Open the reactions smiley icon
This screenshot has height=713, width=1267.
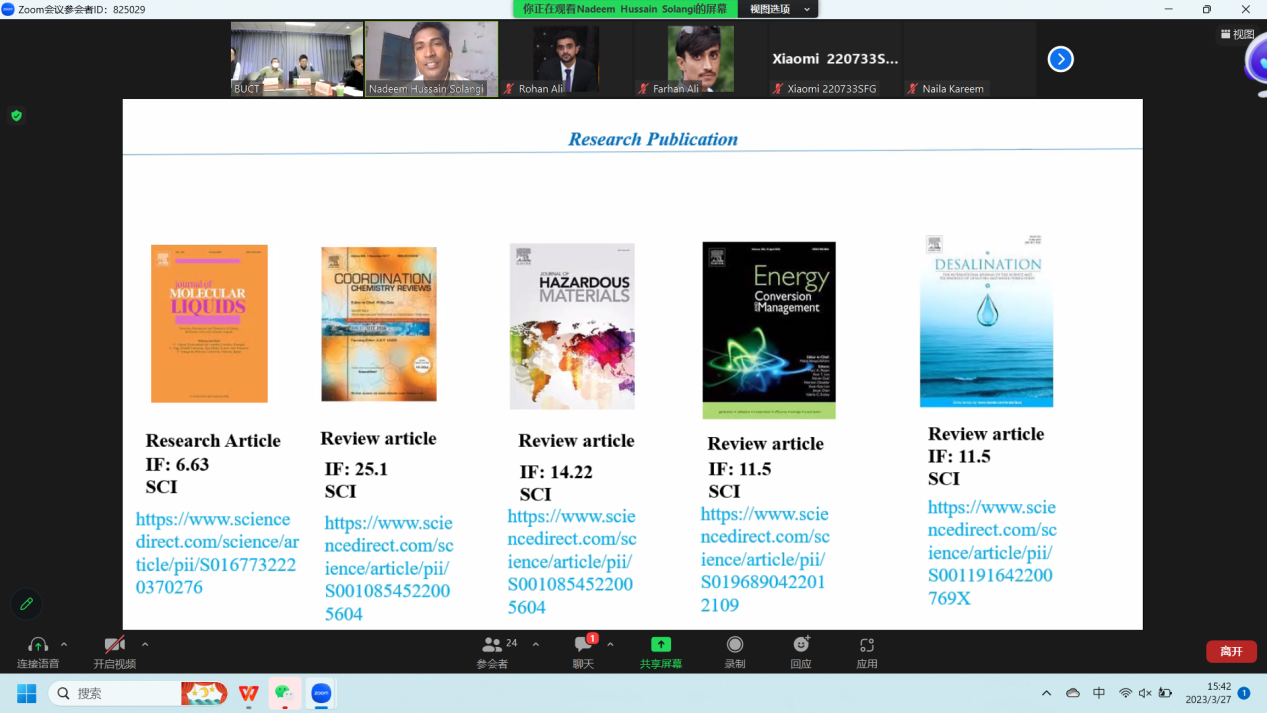click(801, 645)
